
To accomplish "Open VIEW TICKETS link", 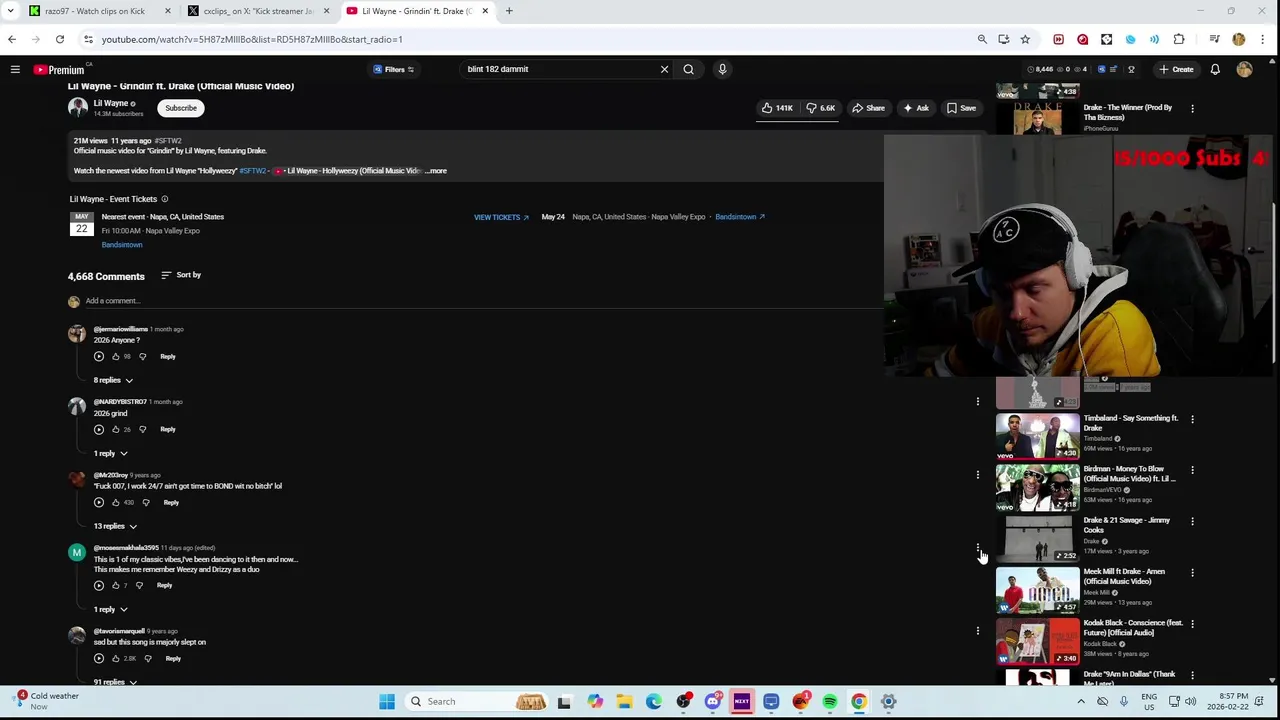I will 501,217.
